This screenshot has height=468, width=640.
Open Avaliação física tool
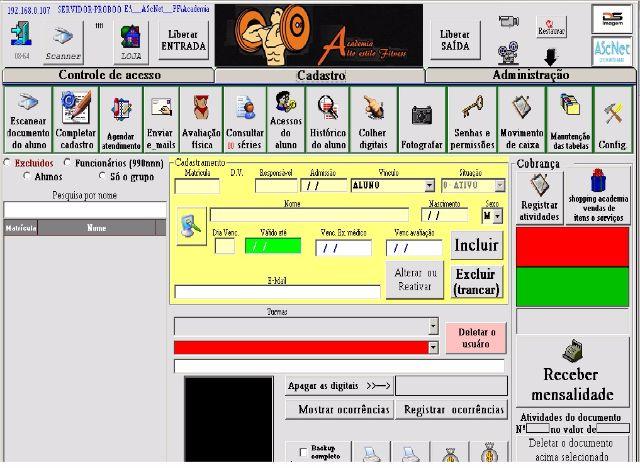[x=201, y=120]
